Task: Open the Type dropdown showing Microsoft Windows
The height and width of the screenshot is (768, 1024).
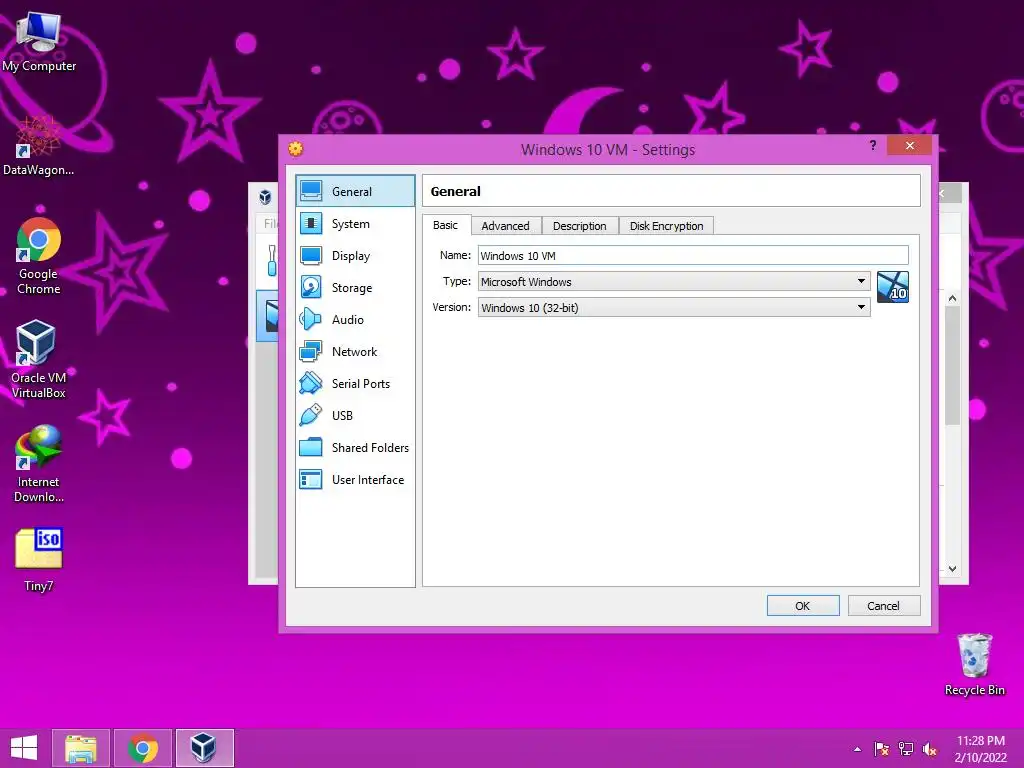Action: (x=674, y=281)
